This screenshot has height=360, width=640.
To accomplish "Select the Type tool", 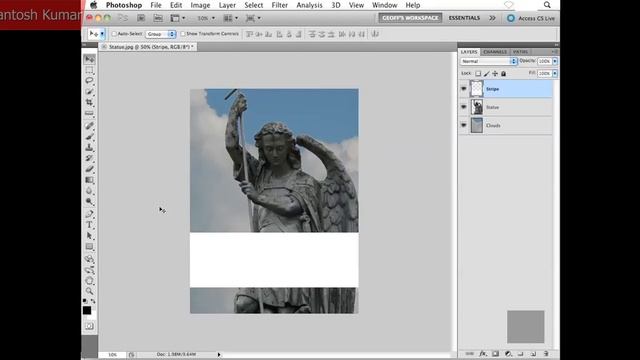I will click(89, 225).
